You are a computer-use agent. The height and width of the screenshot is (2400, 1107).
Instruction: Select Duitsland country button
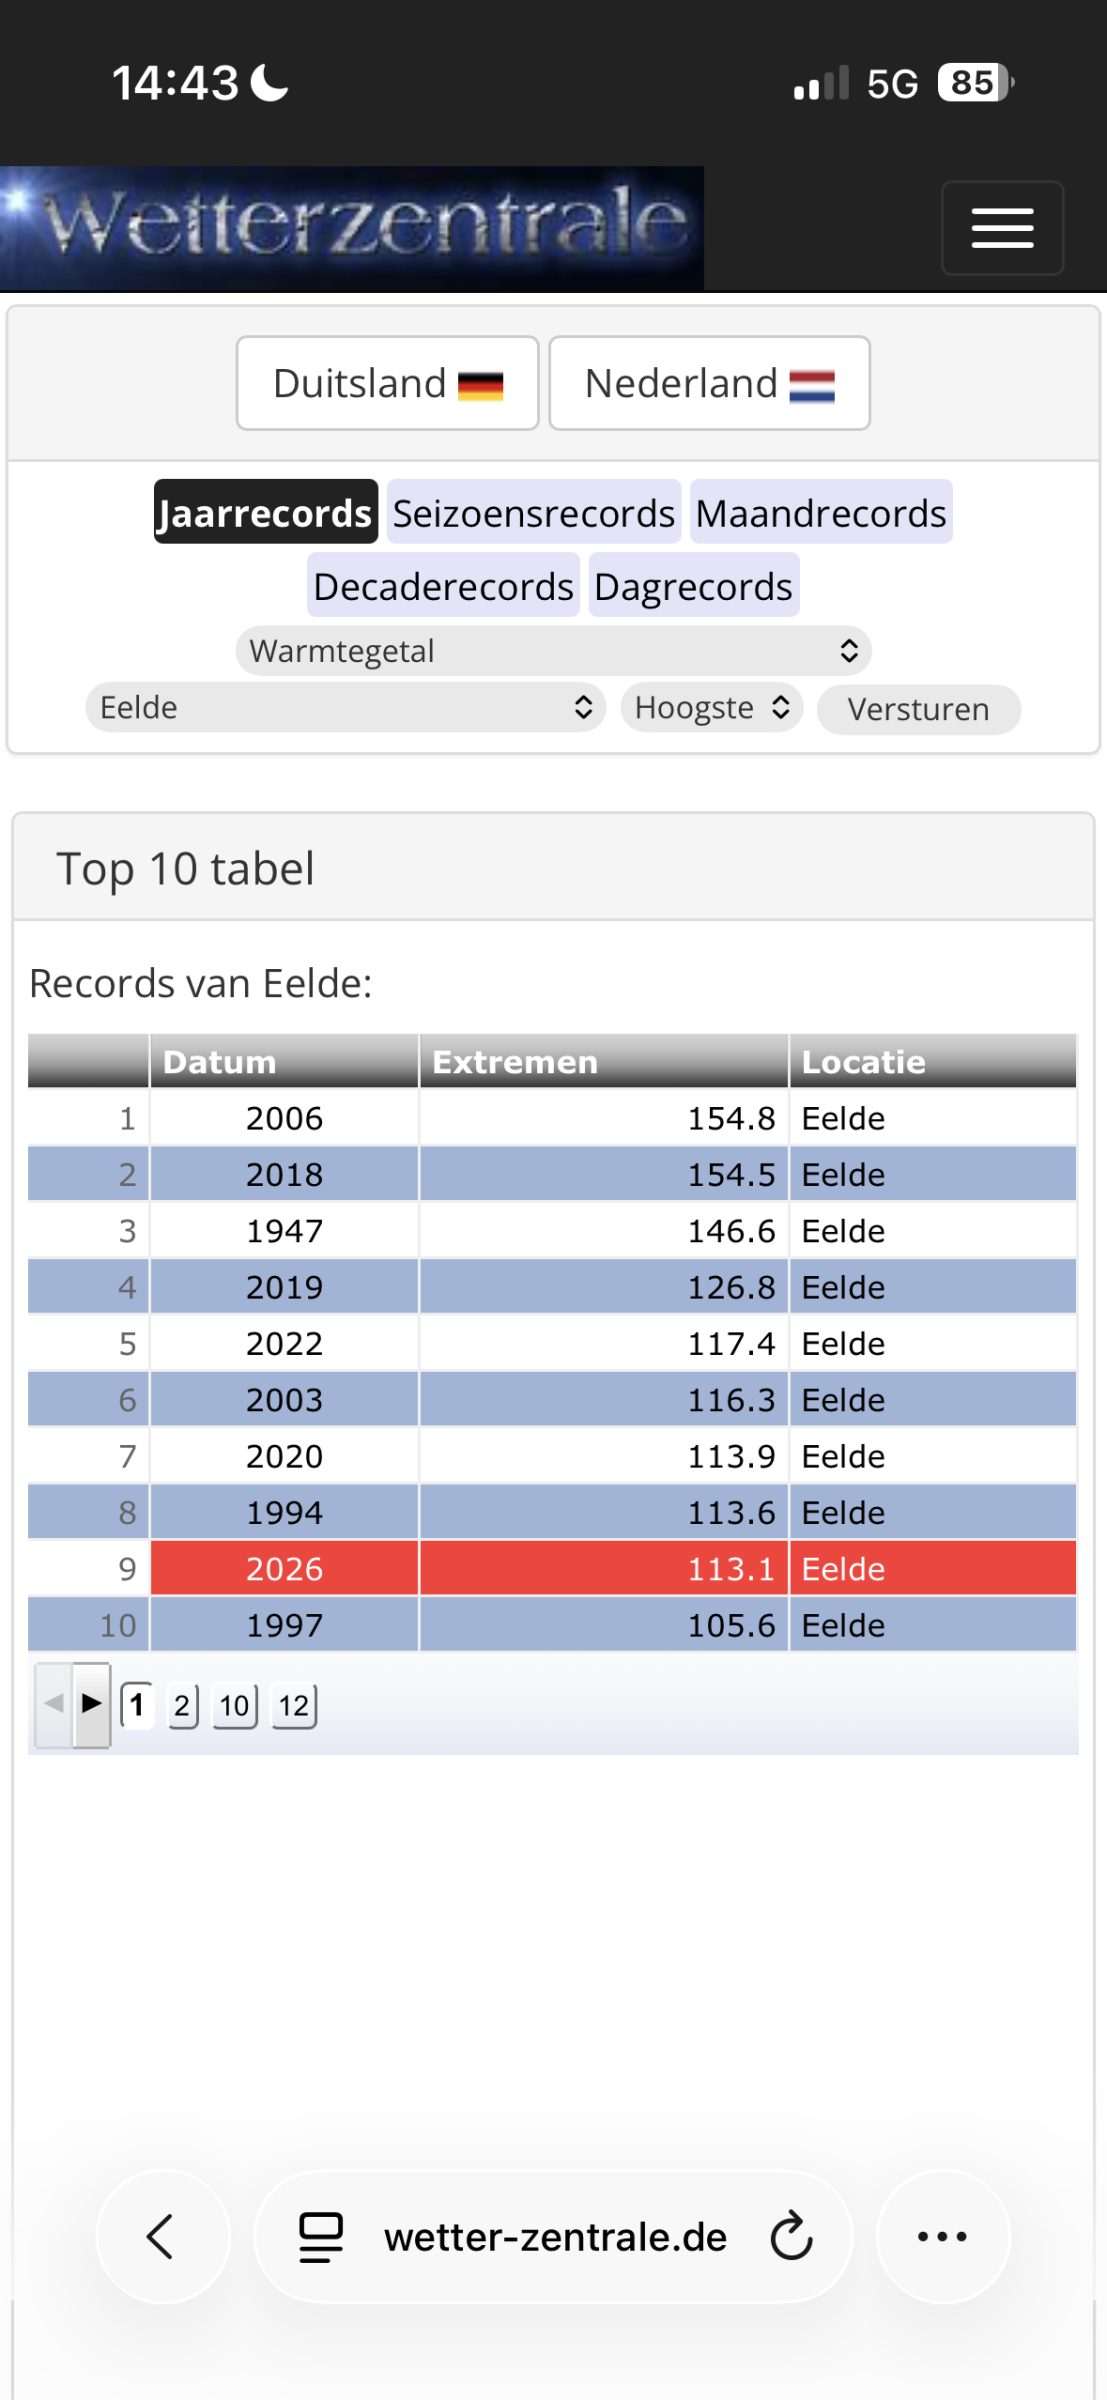tap(388, 383)
